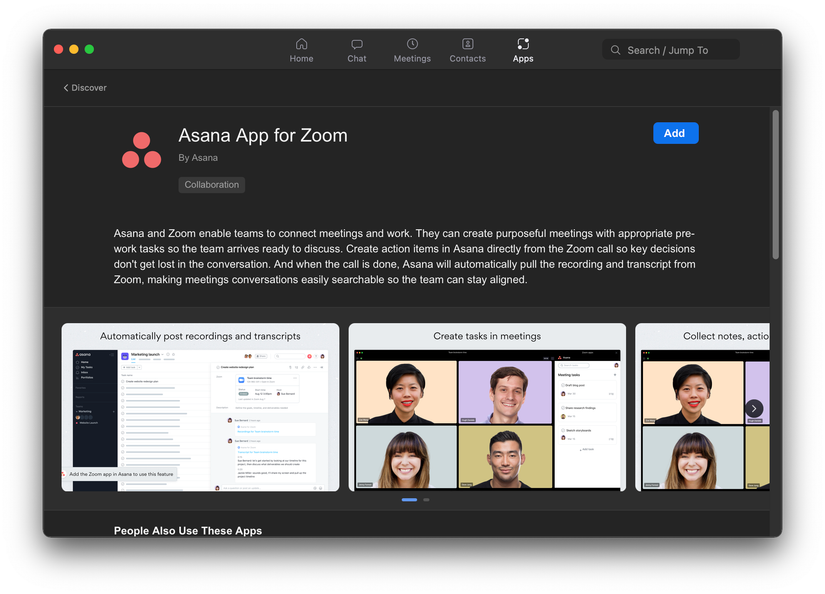825x594 pixels.
Task: Select the Apps tab
Action: coord(523,51)
